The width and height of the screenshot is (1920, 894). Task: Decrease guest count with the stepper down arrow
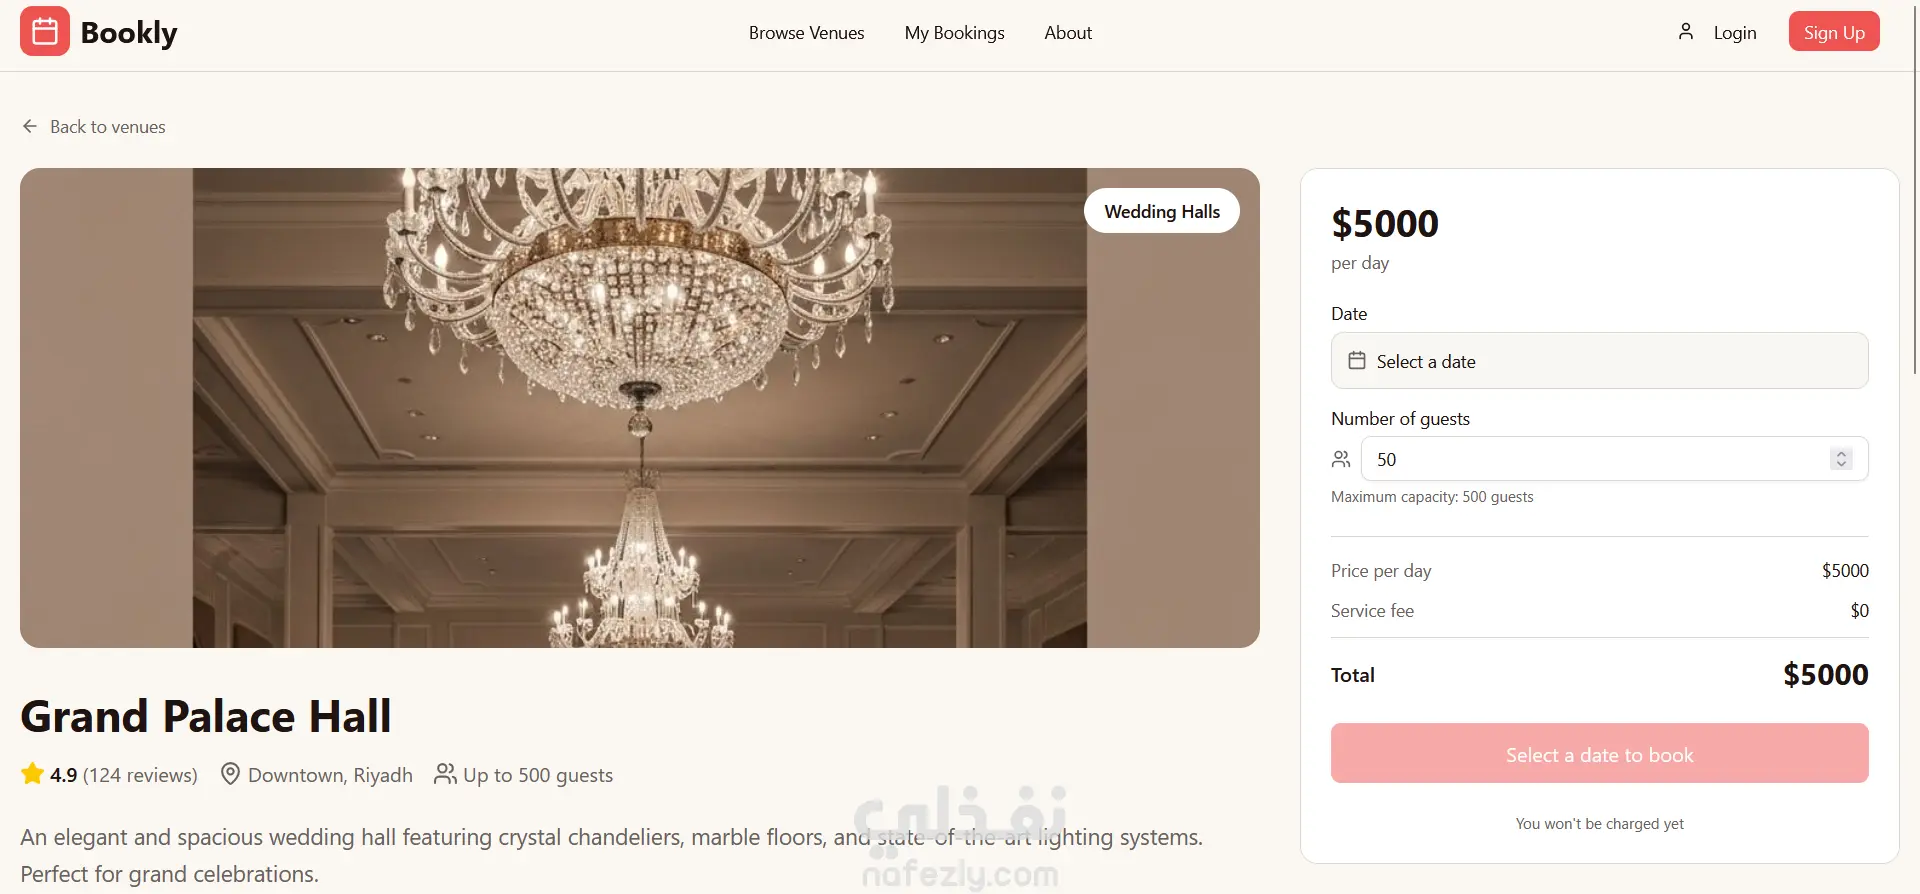(1841, 465)
